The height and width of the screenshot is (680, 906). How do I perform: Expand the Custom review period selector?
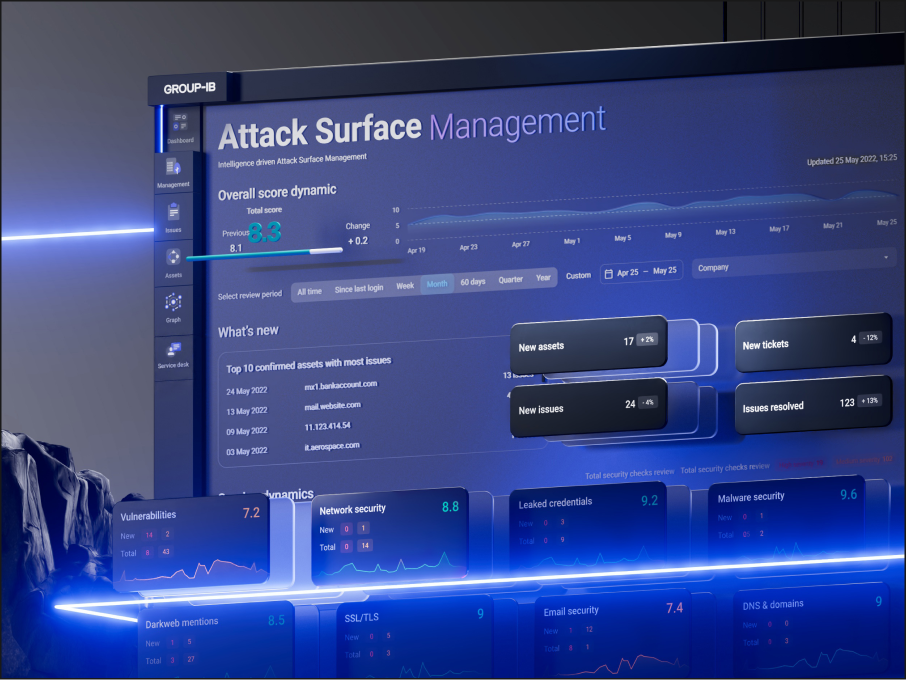click(578, 276)
